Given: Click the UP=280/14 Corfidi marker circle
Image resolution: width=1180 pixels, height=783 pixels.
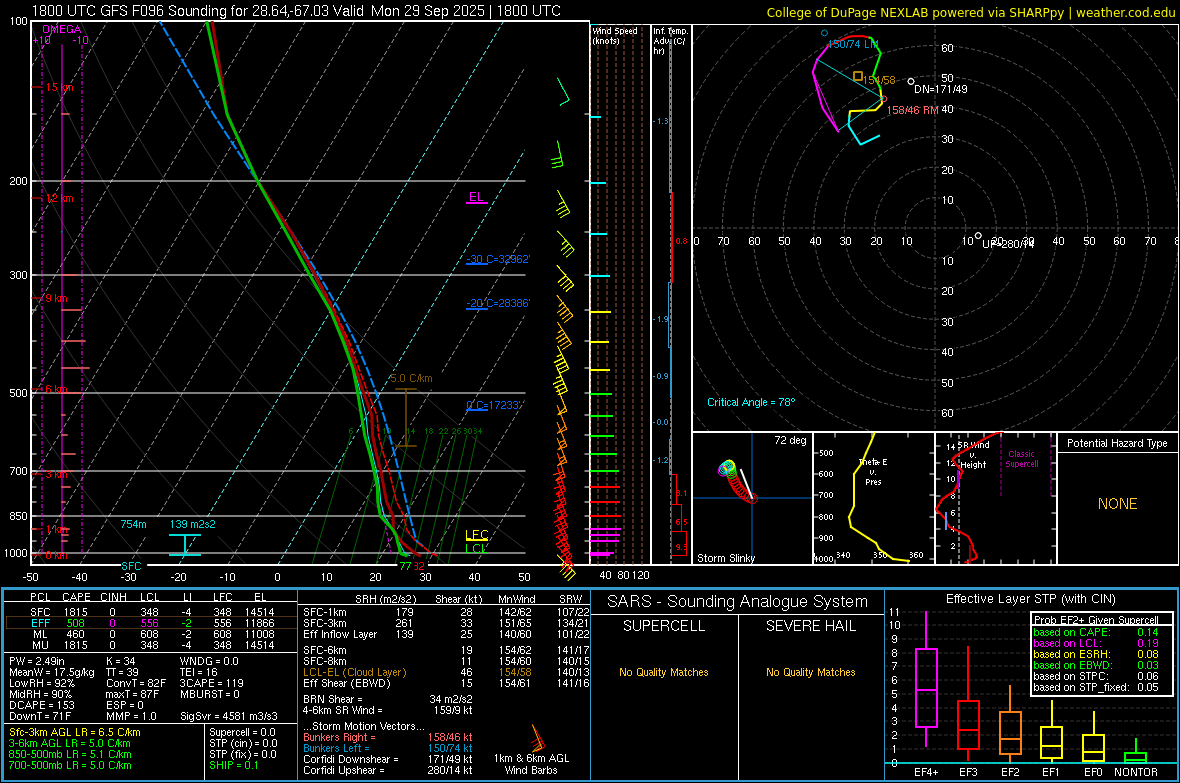Looking at the screenshot, I should point(978,236).
